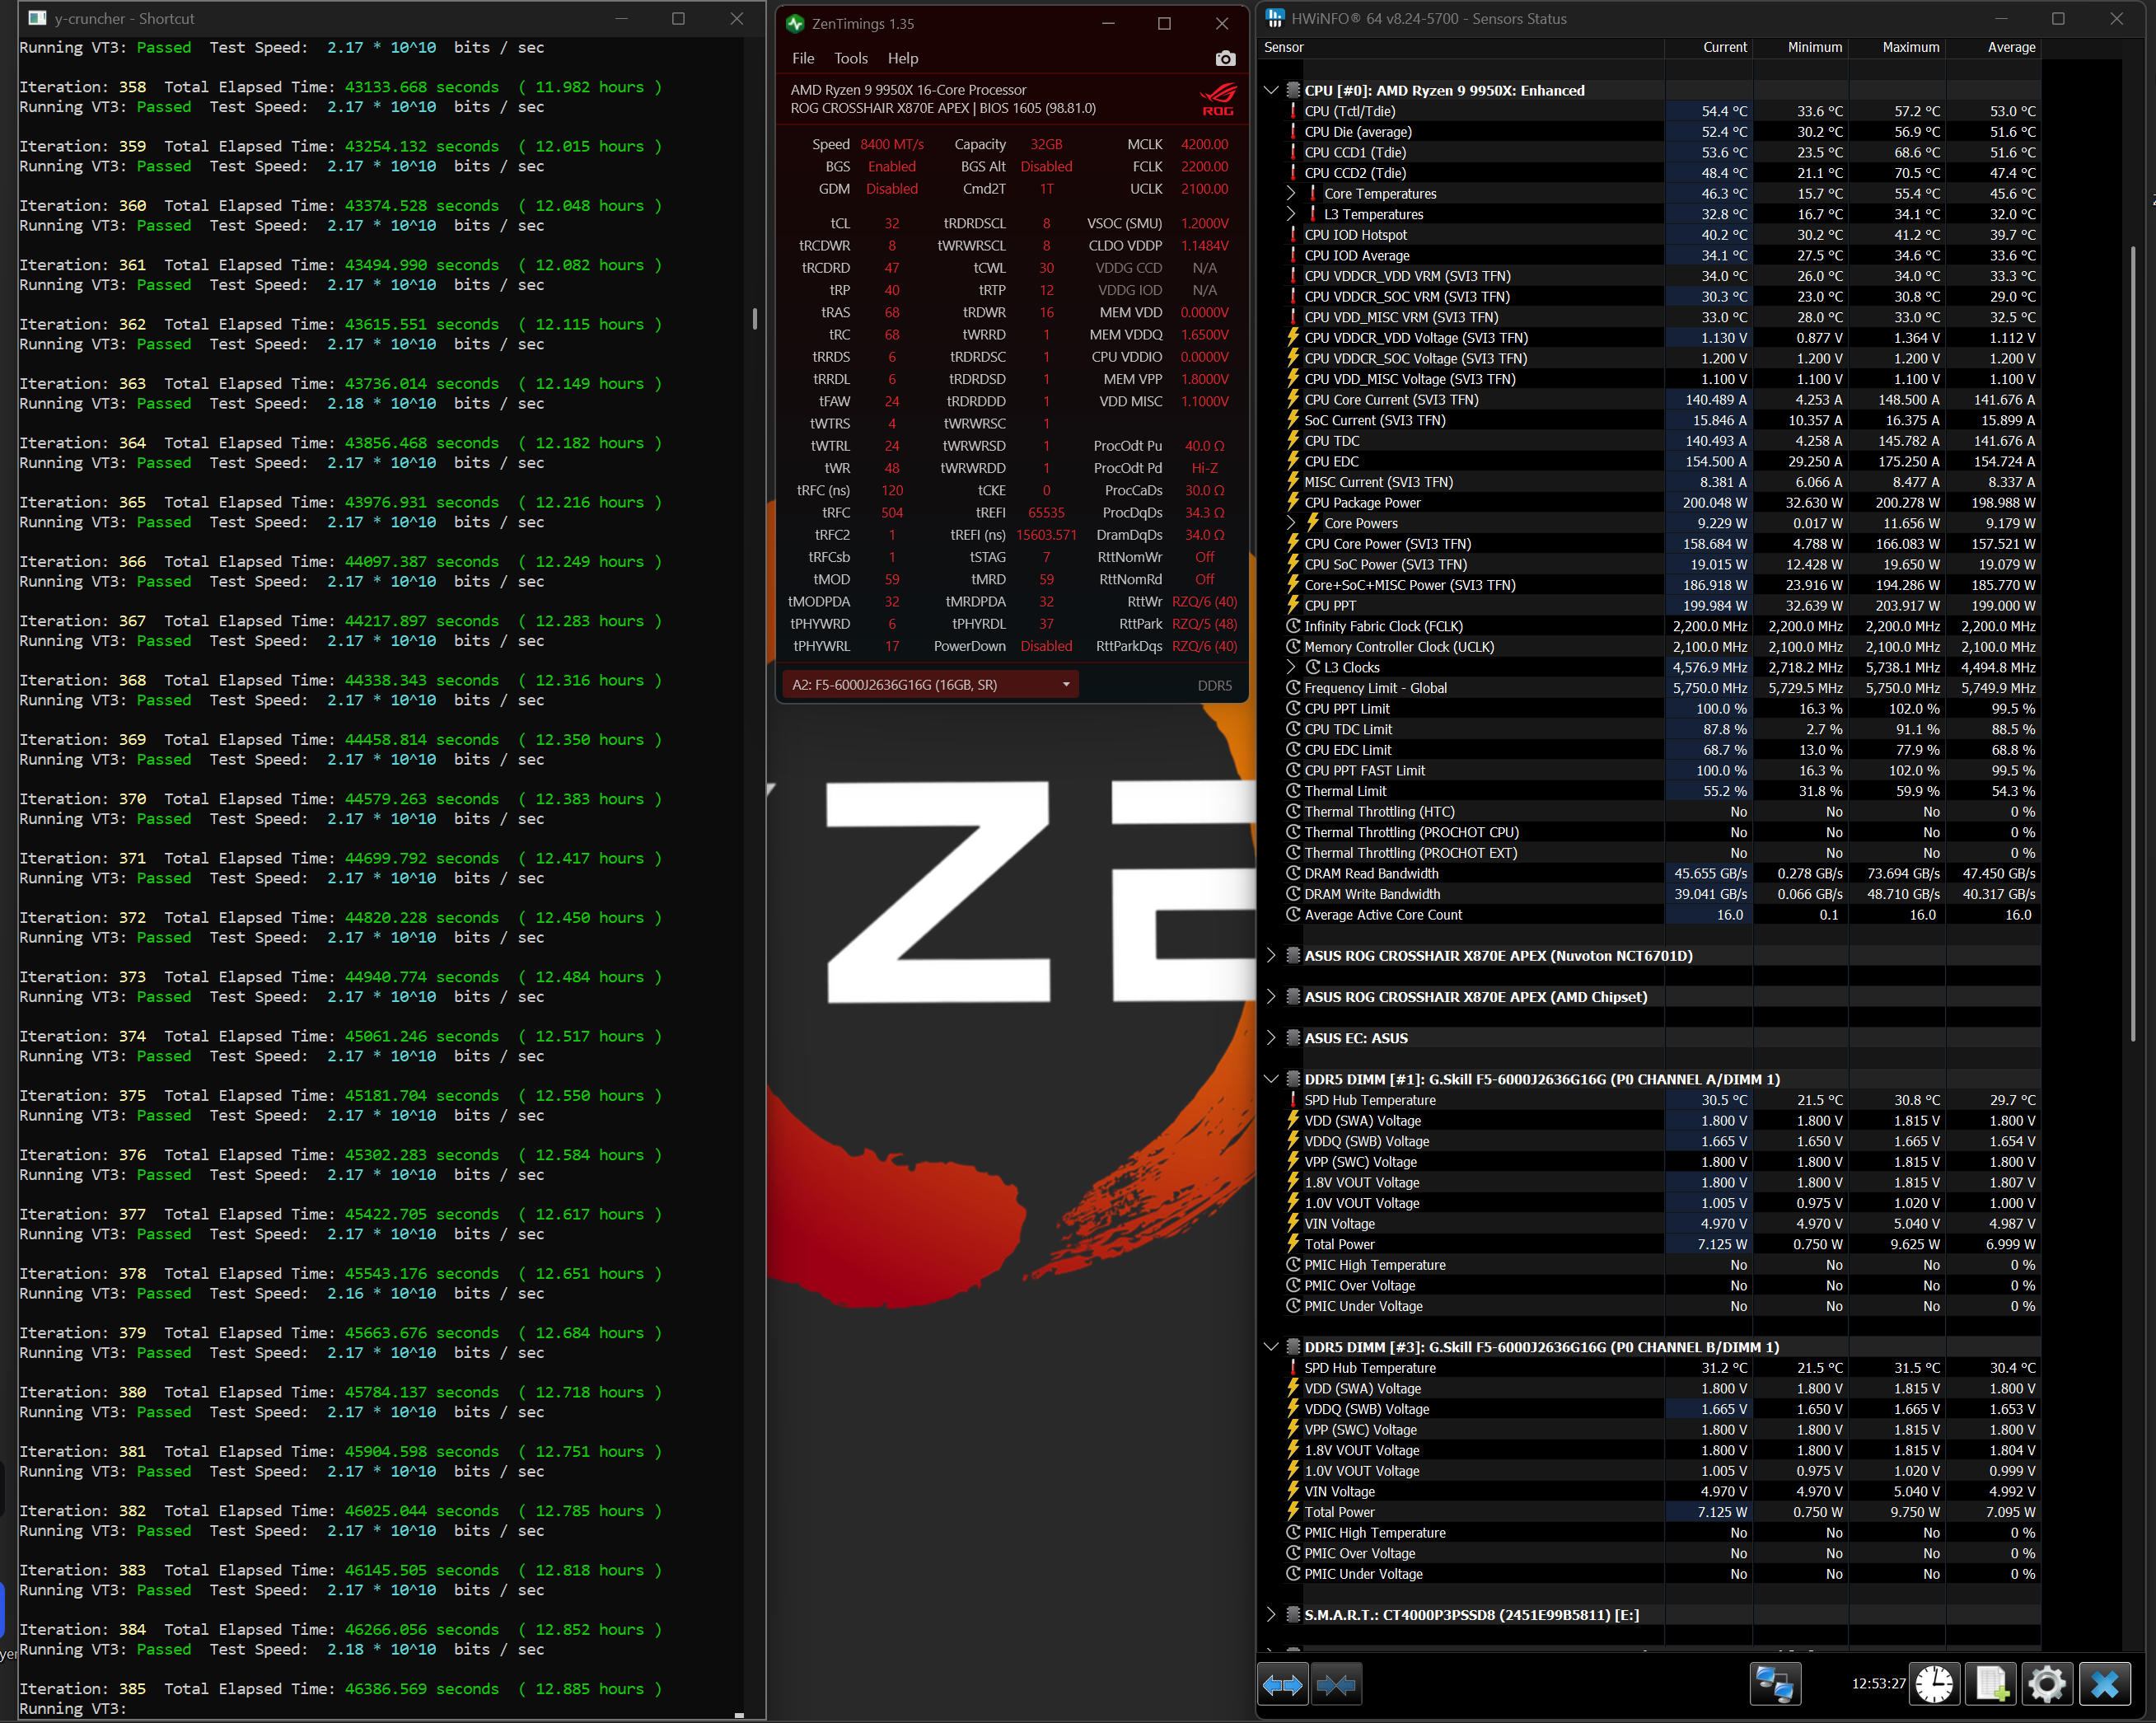This screenshot has height=1723, width=2156.
Task: Open the Tools menu in ZenTimings
Action: pyautogui.click(x=851, y=59)
